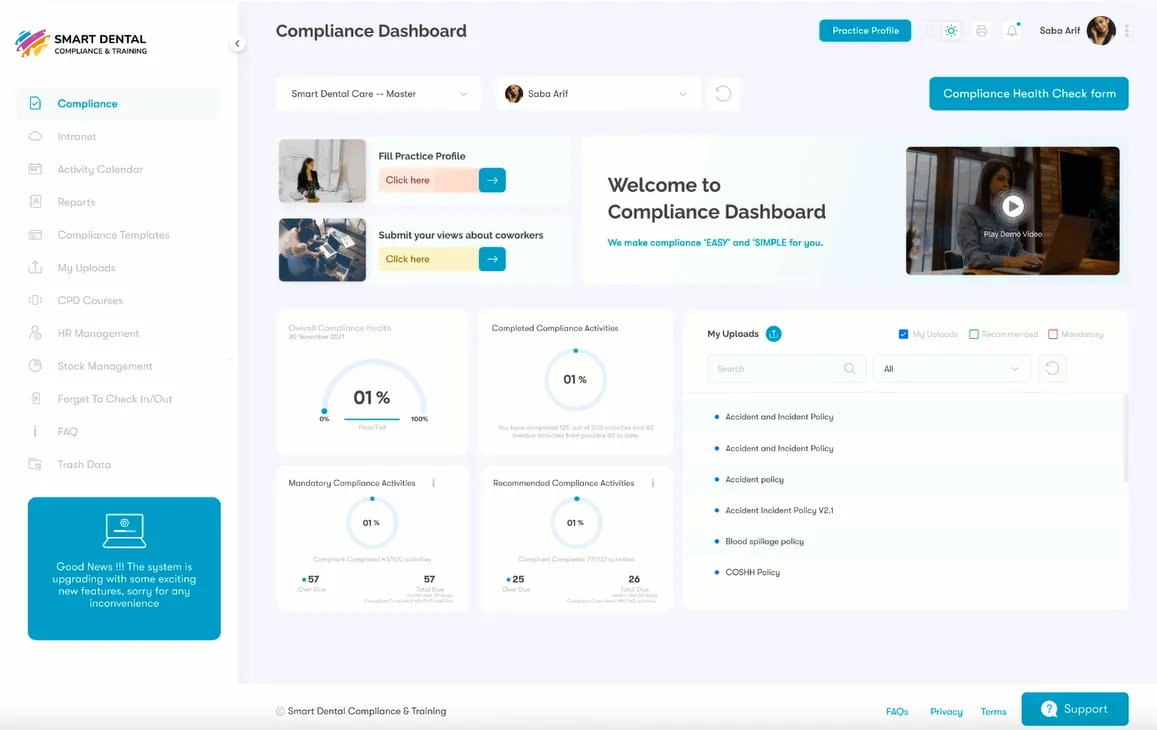Check the Recommended checkbox
The image size is (1157, 730).
click(974, 334)
